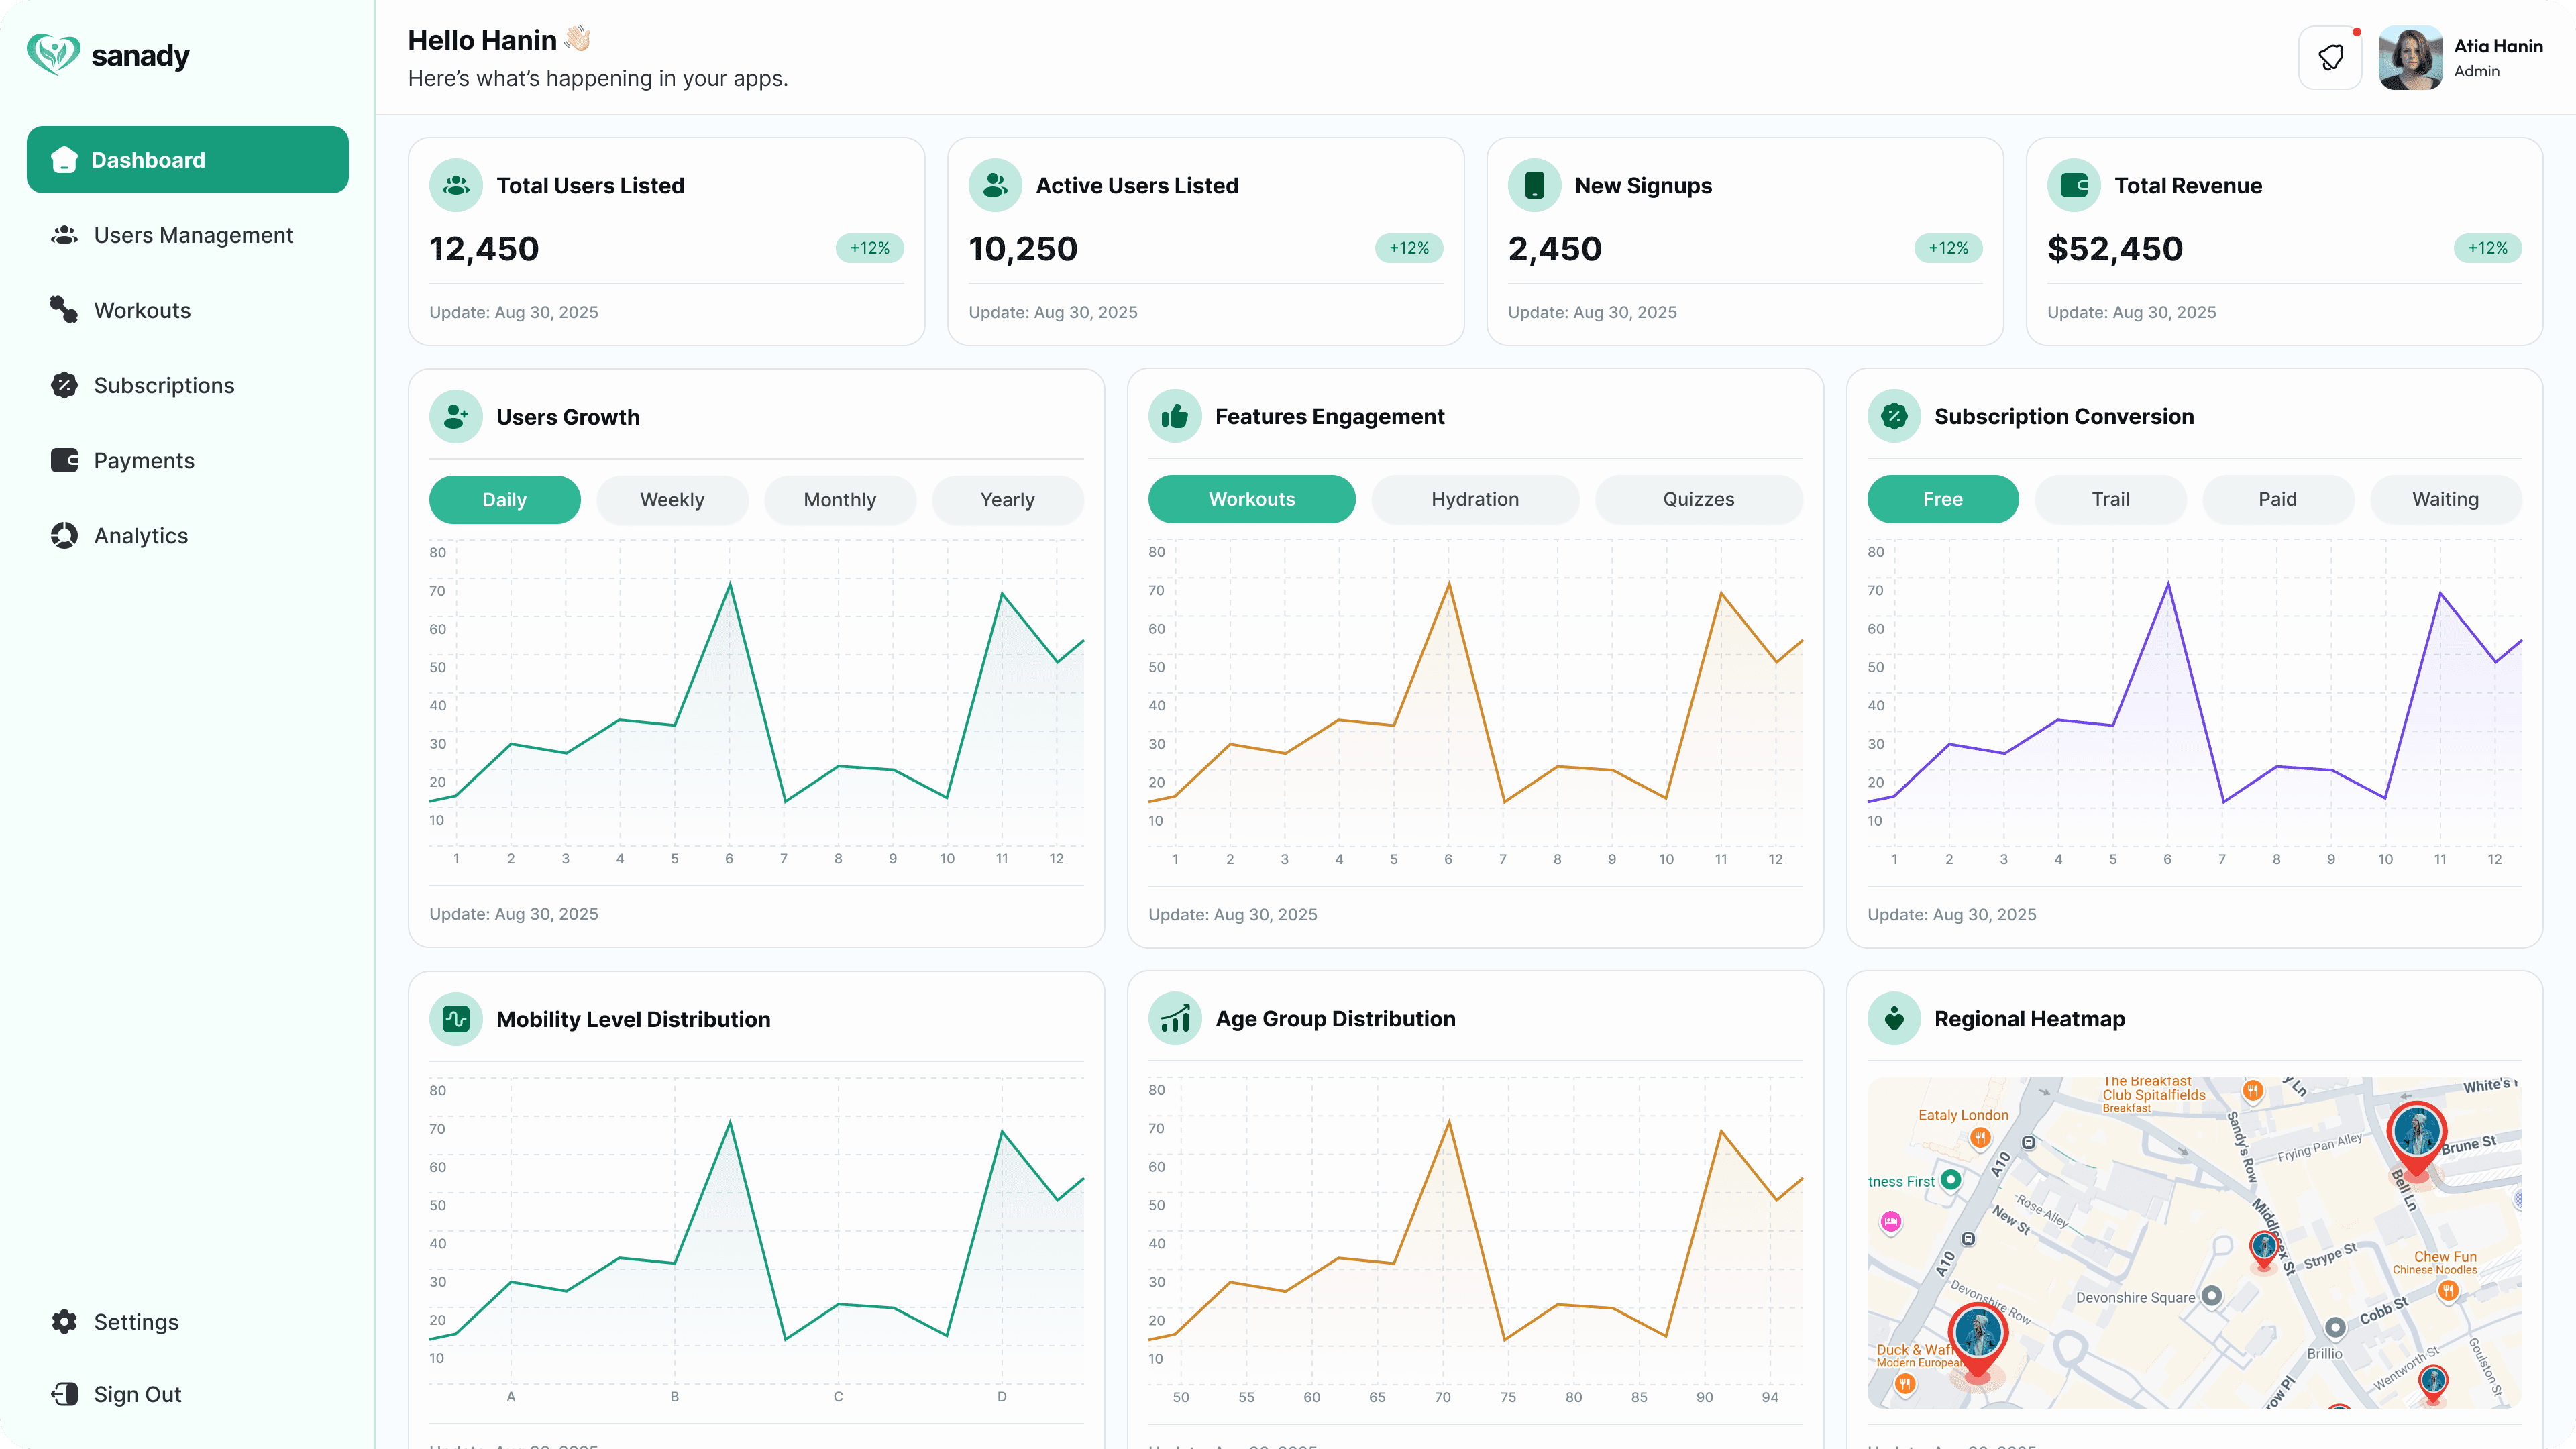Switch Users Growth to Weekly
Viewport: 2576px width, 1449px height.
(x=672, y=500)
